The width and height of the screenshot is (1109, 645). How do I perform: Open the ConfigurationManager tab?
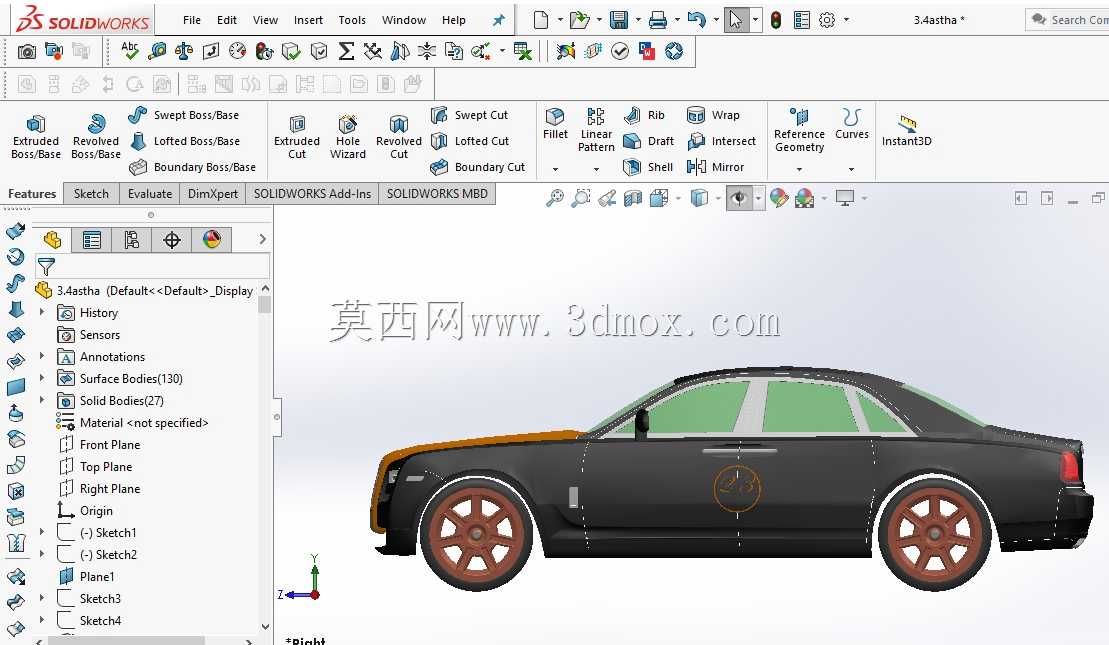tap(132, 240)
